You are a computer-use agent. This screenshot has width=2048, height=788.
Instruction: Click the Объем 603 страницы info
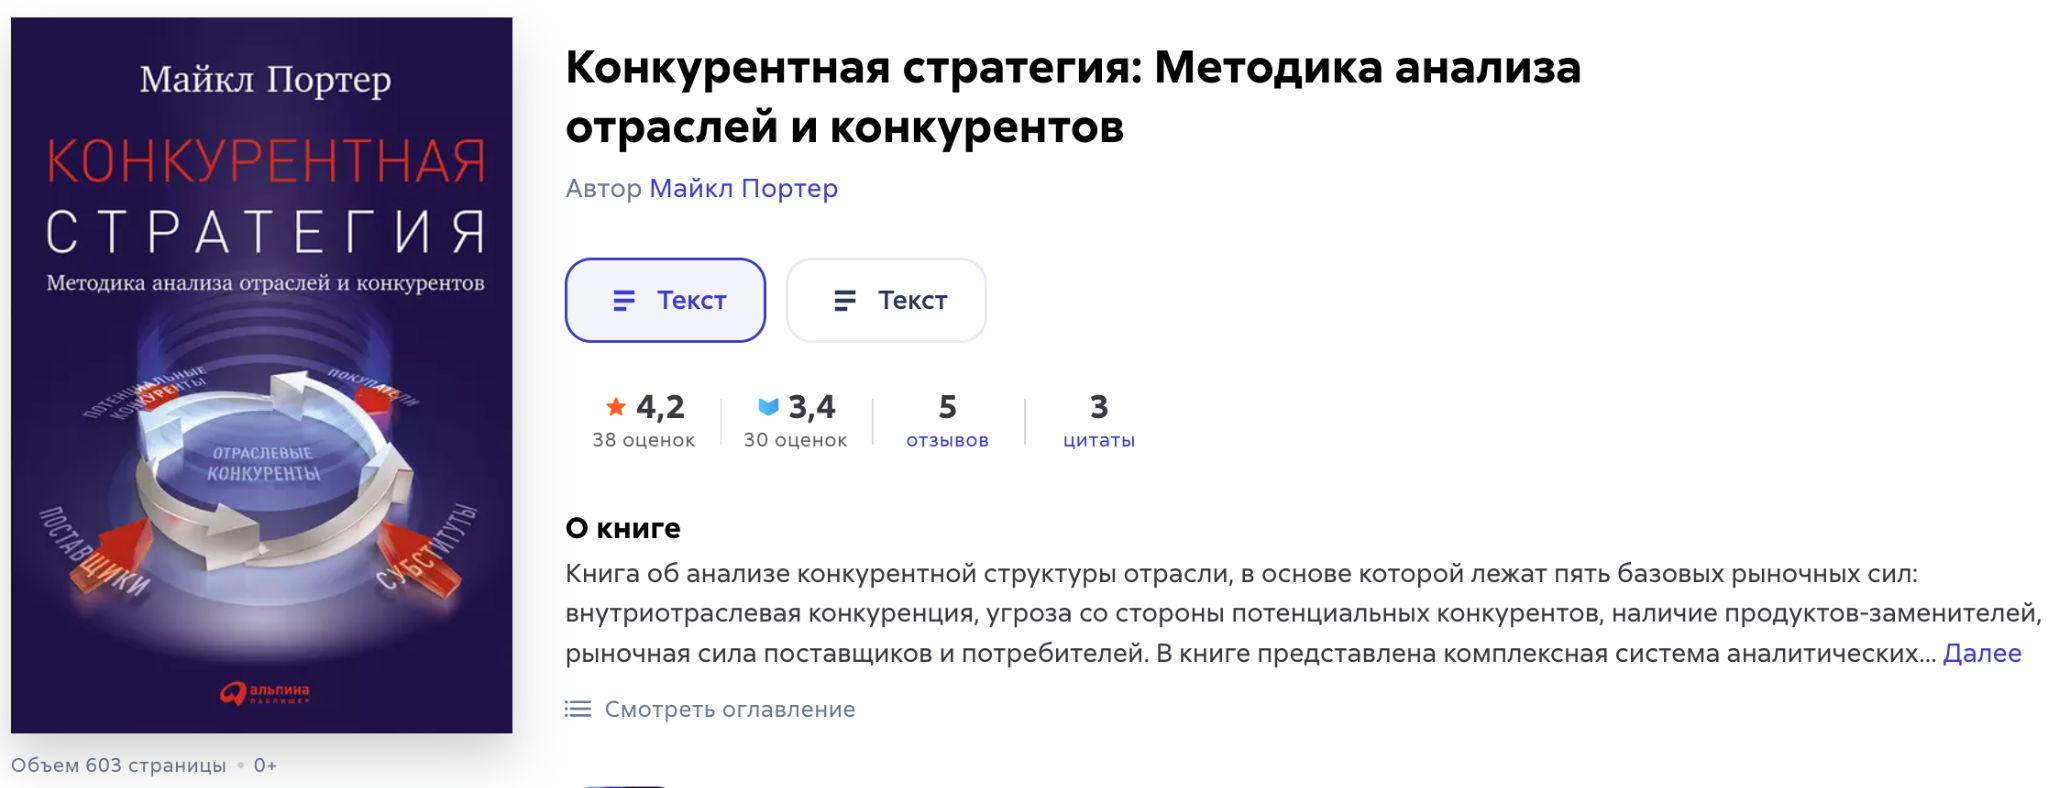pyautogui.click(x=119, y=765)
